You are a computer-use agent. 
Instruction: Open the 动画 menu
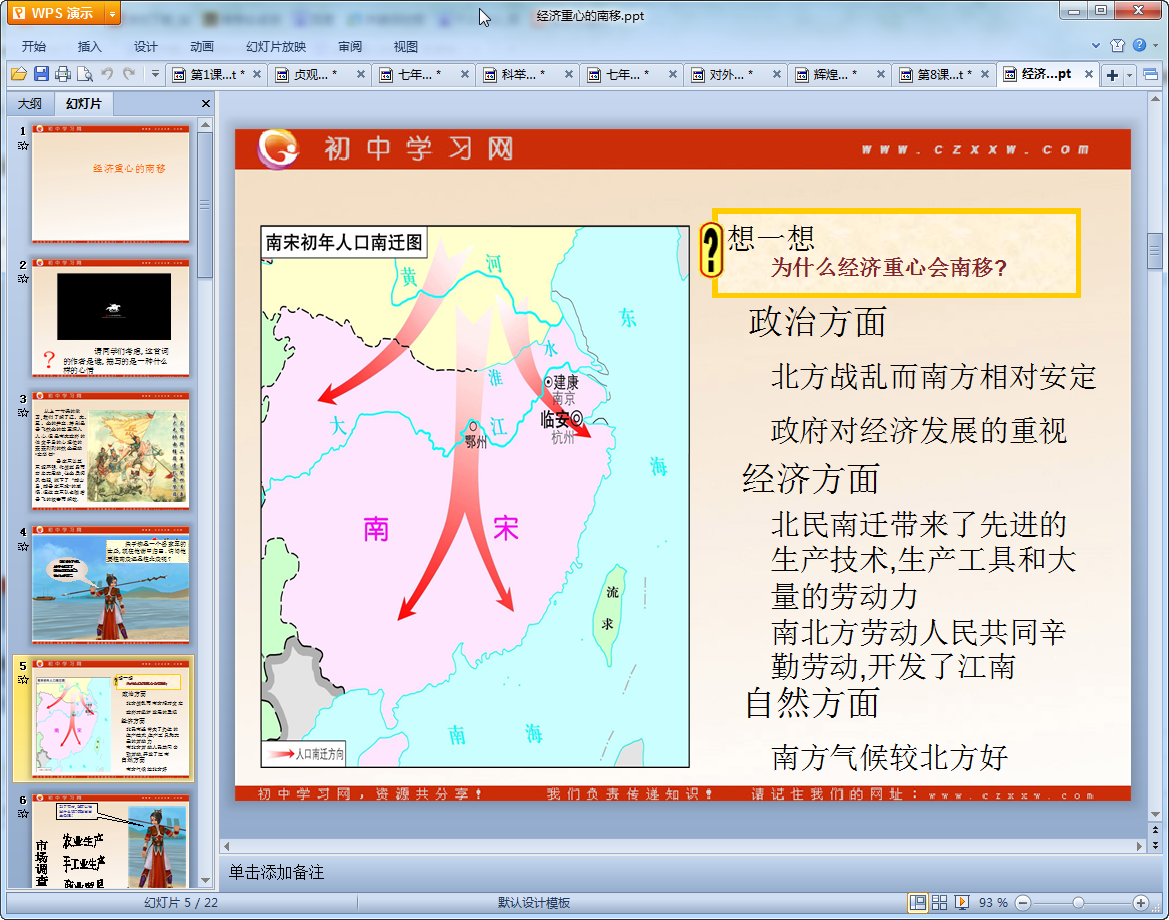coord(202,46)
